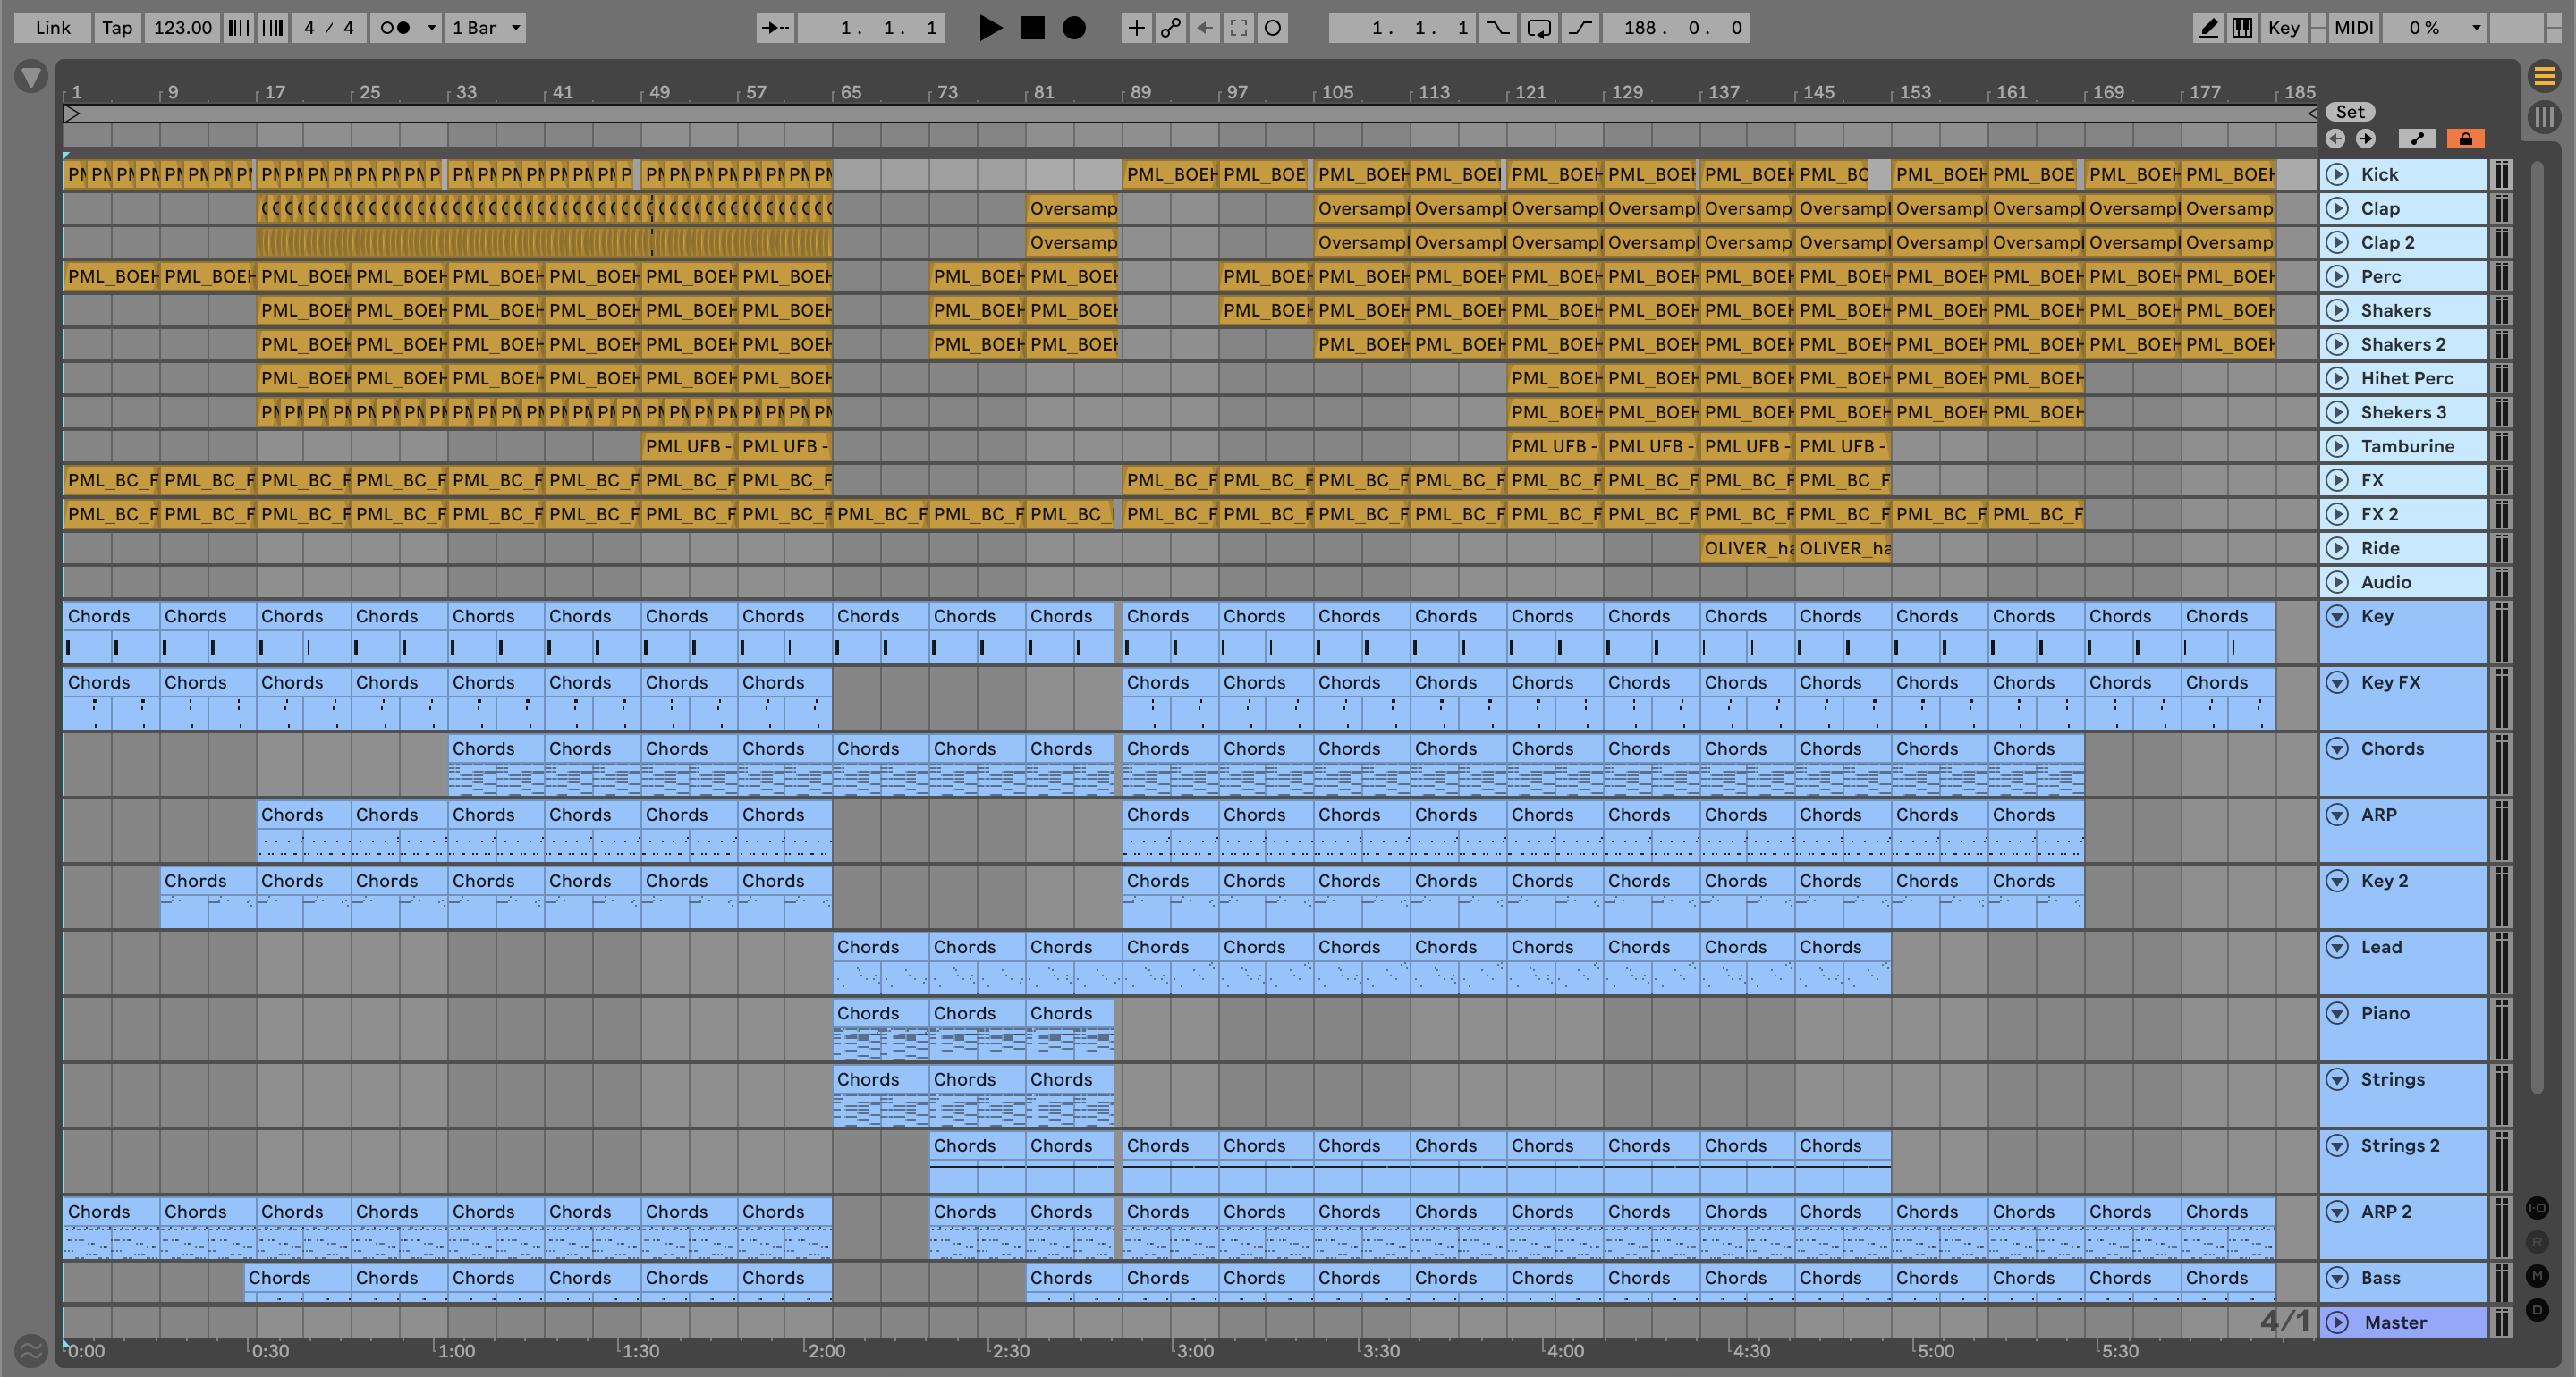
Task: Toggle MIDI Arrangement Overdub plus button
Action: coord(1136,28)
